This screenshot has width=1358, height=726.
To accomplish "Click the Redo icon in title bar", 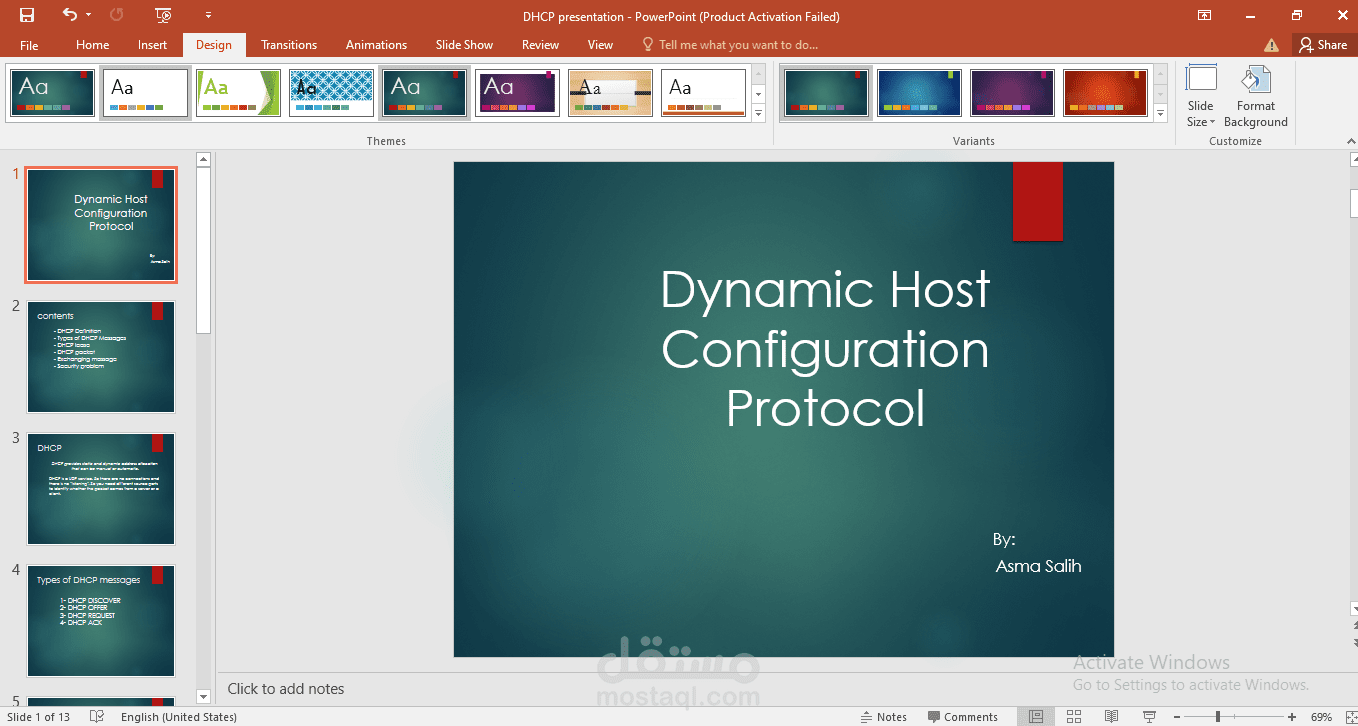I will [117, 15].
